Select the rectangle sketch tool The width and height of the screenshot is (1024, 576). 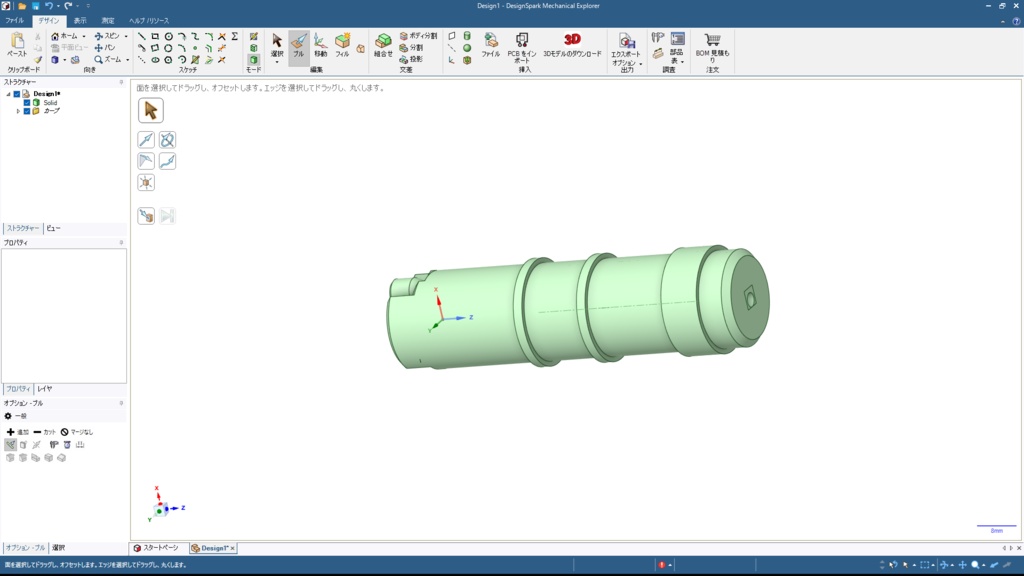point(155,37)
